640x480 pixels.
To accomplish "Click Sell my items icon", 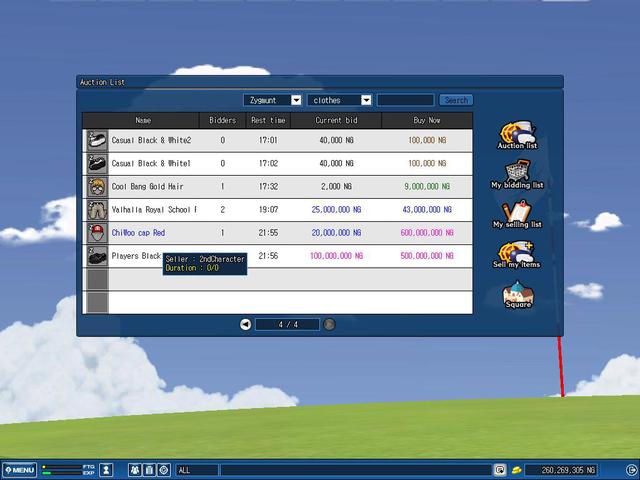I will click(x=517, y=253).
